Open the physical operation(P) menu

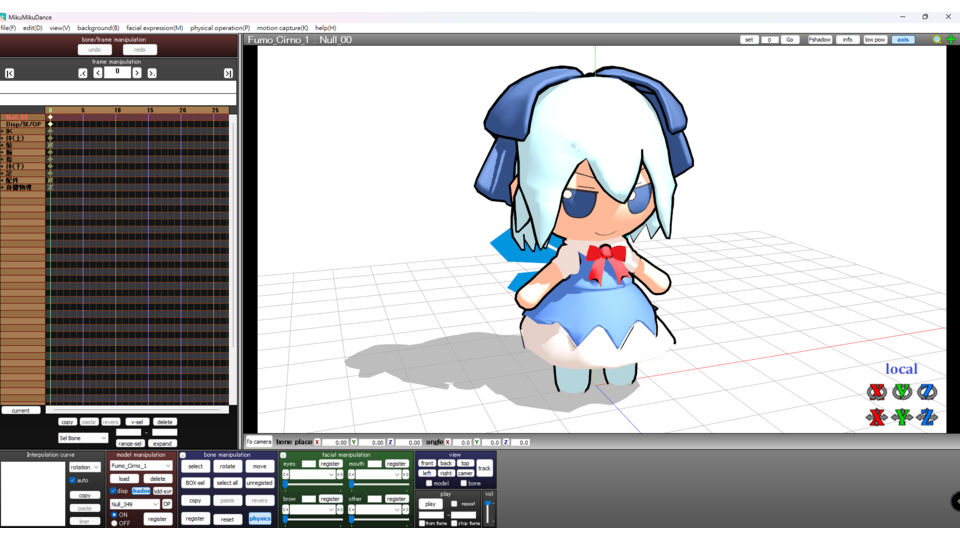pos(220,28)
